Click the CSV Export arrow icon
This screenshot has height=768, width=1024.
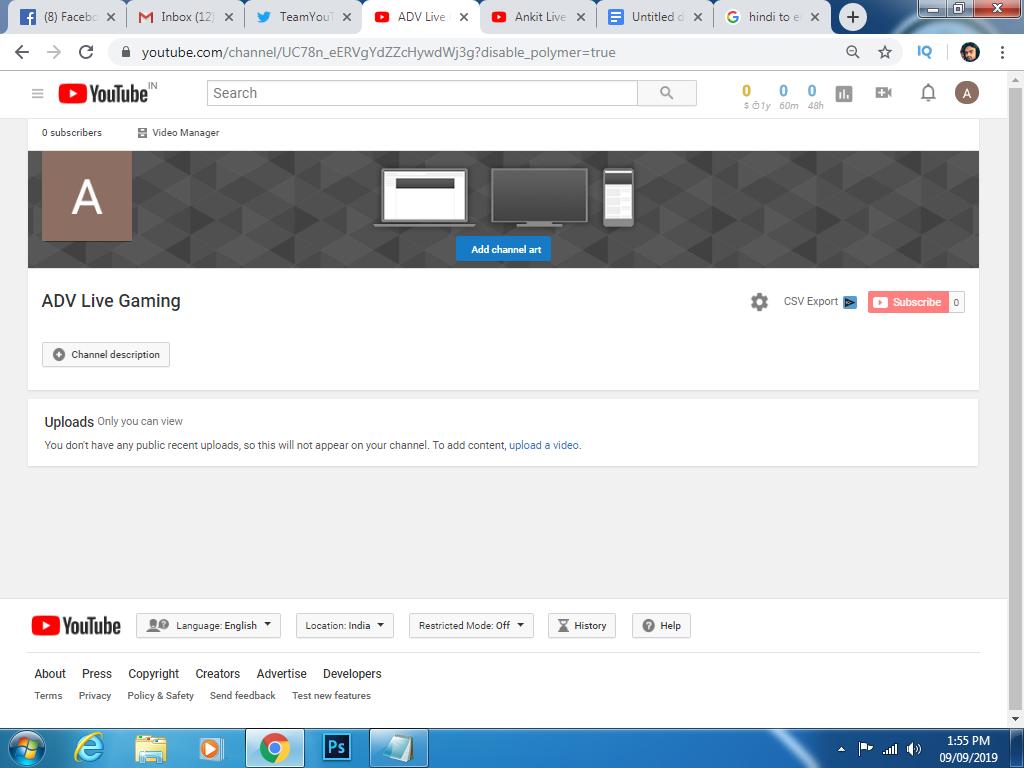tap(850, 302)
